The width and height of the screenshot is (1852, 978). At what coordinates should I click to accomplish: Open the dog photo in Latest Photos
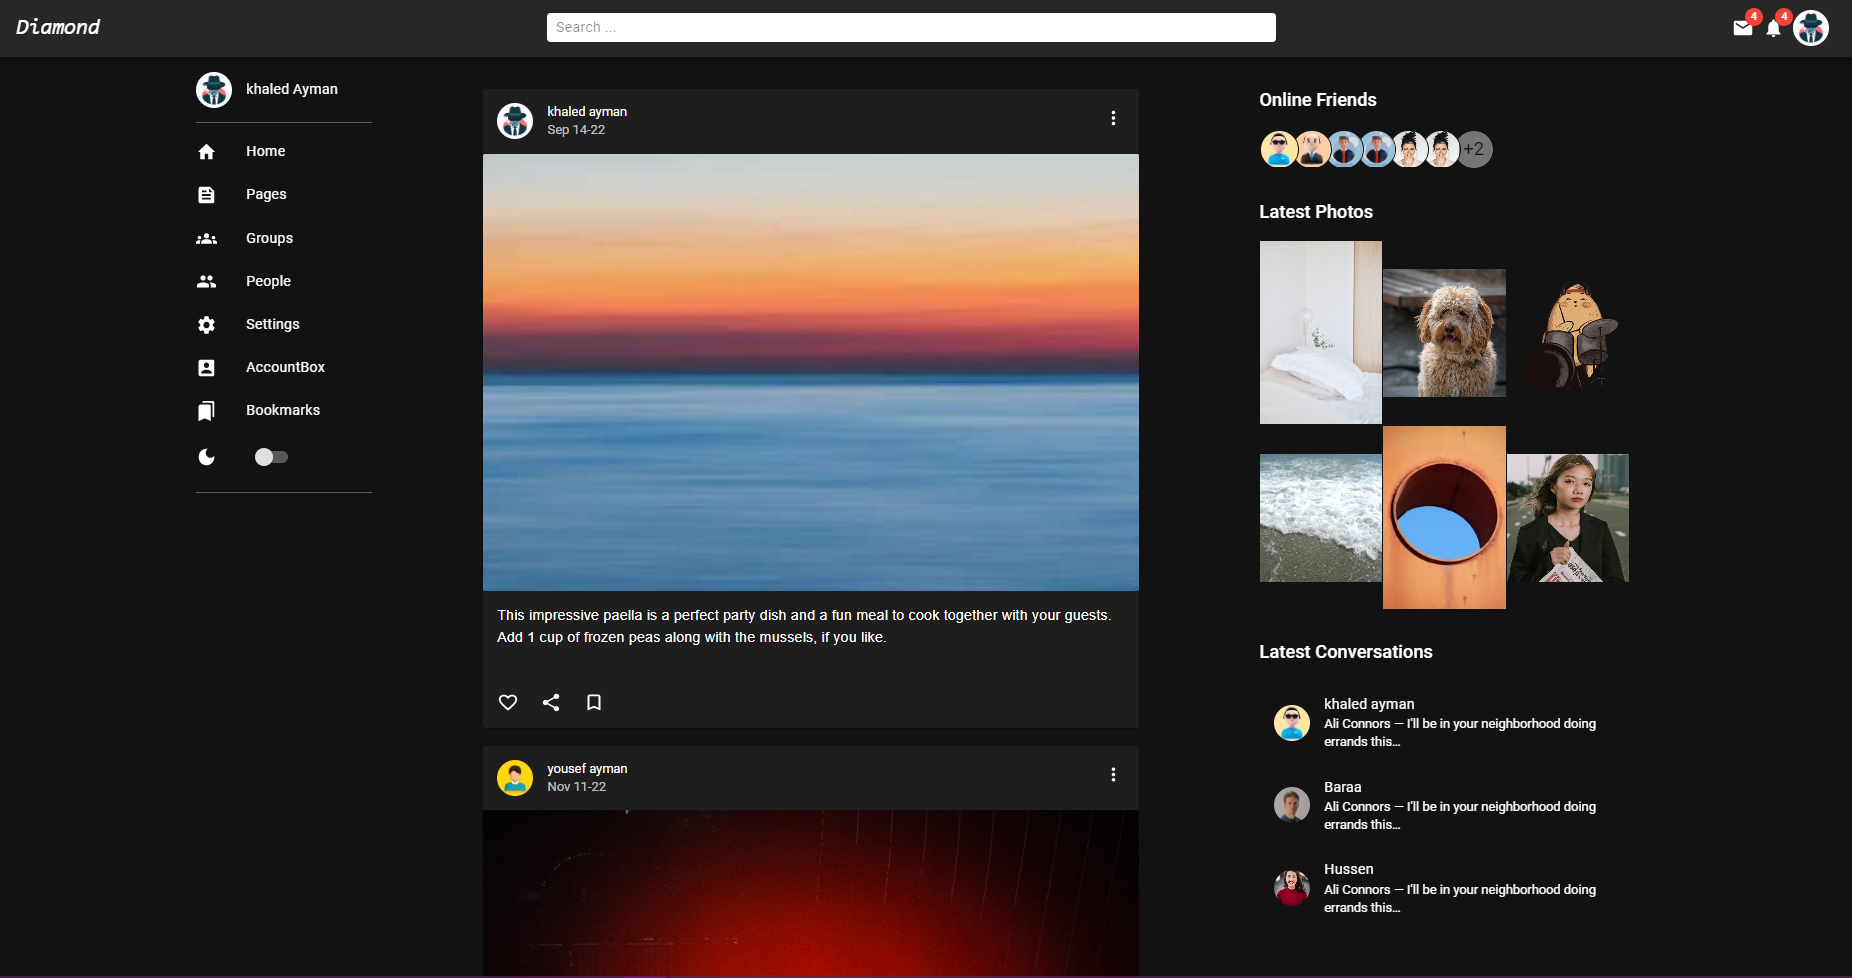coord(1444,333)
